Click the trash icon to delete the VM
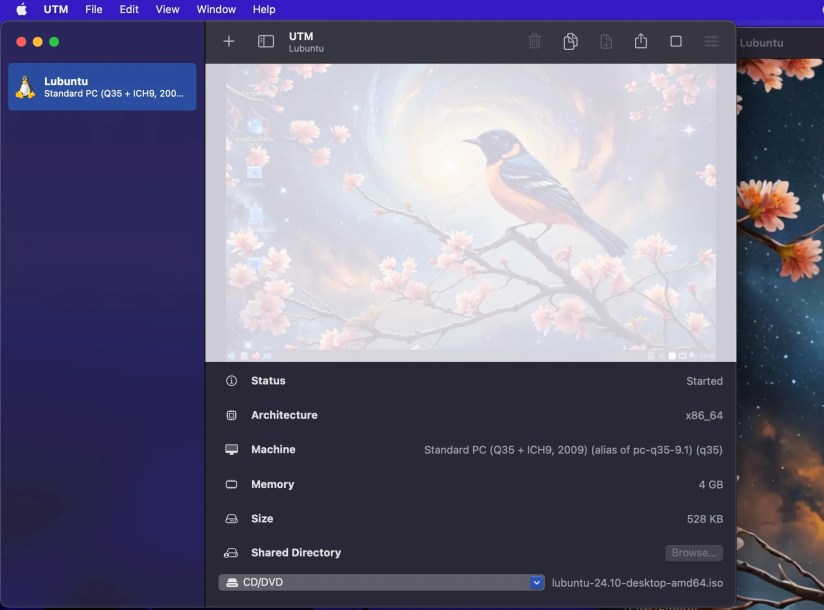Screen dimensions: 824x610 point(534,41)
